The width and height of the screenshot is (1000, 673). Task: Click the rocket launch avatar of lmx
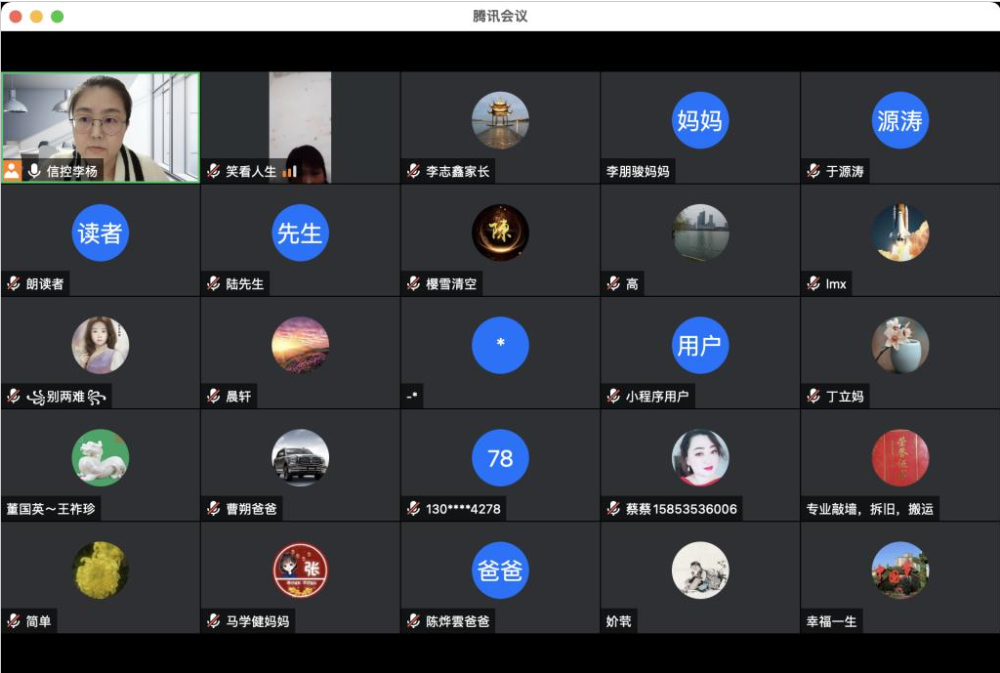click(x=900, y=232)
